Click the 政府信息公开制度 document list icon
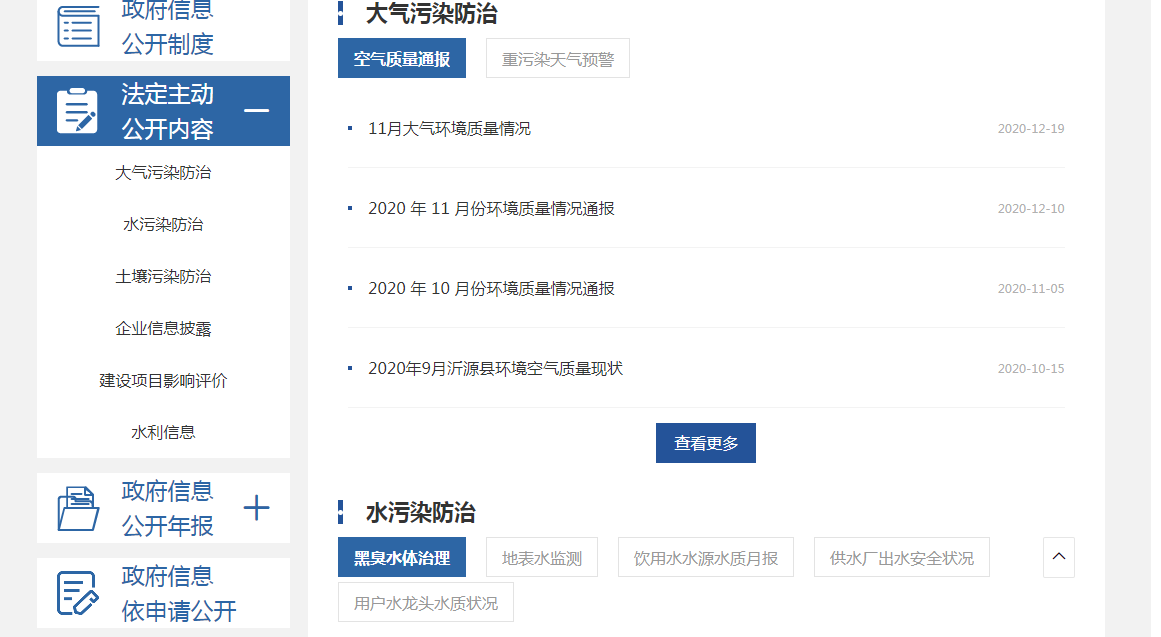The height and width of the screenshot is (637, 1161). coord(78,26)
